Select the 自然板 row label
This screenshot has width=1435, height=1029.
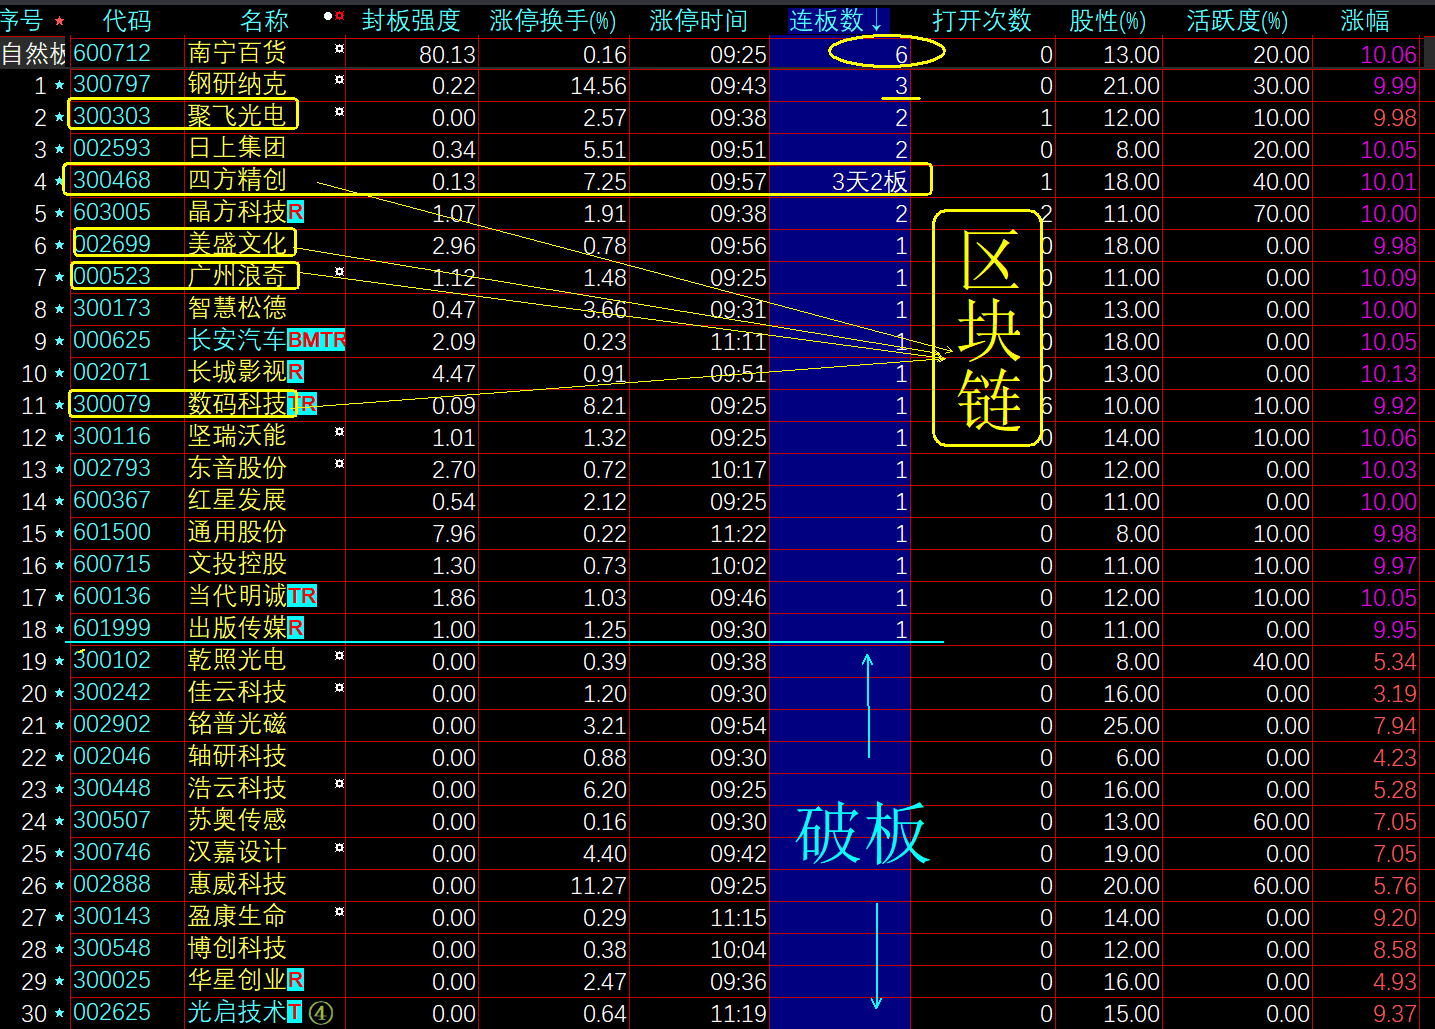click(x=34, y=54)
